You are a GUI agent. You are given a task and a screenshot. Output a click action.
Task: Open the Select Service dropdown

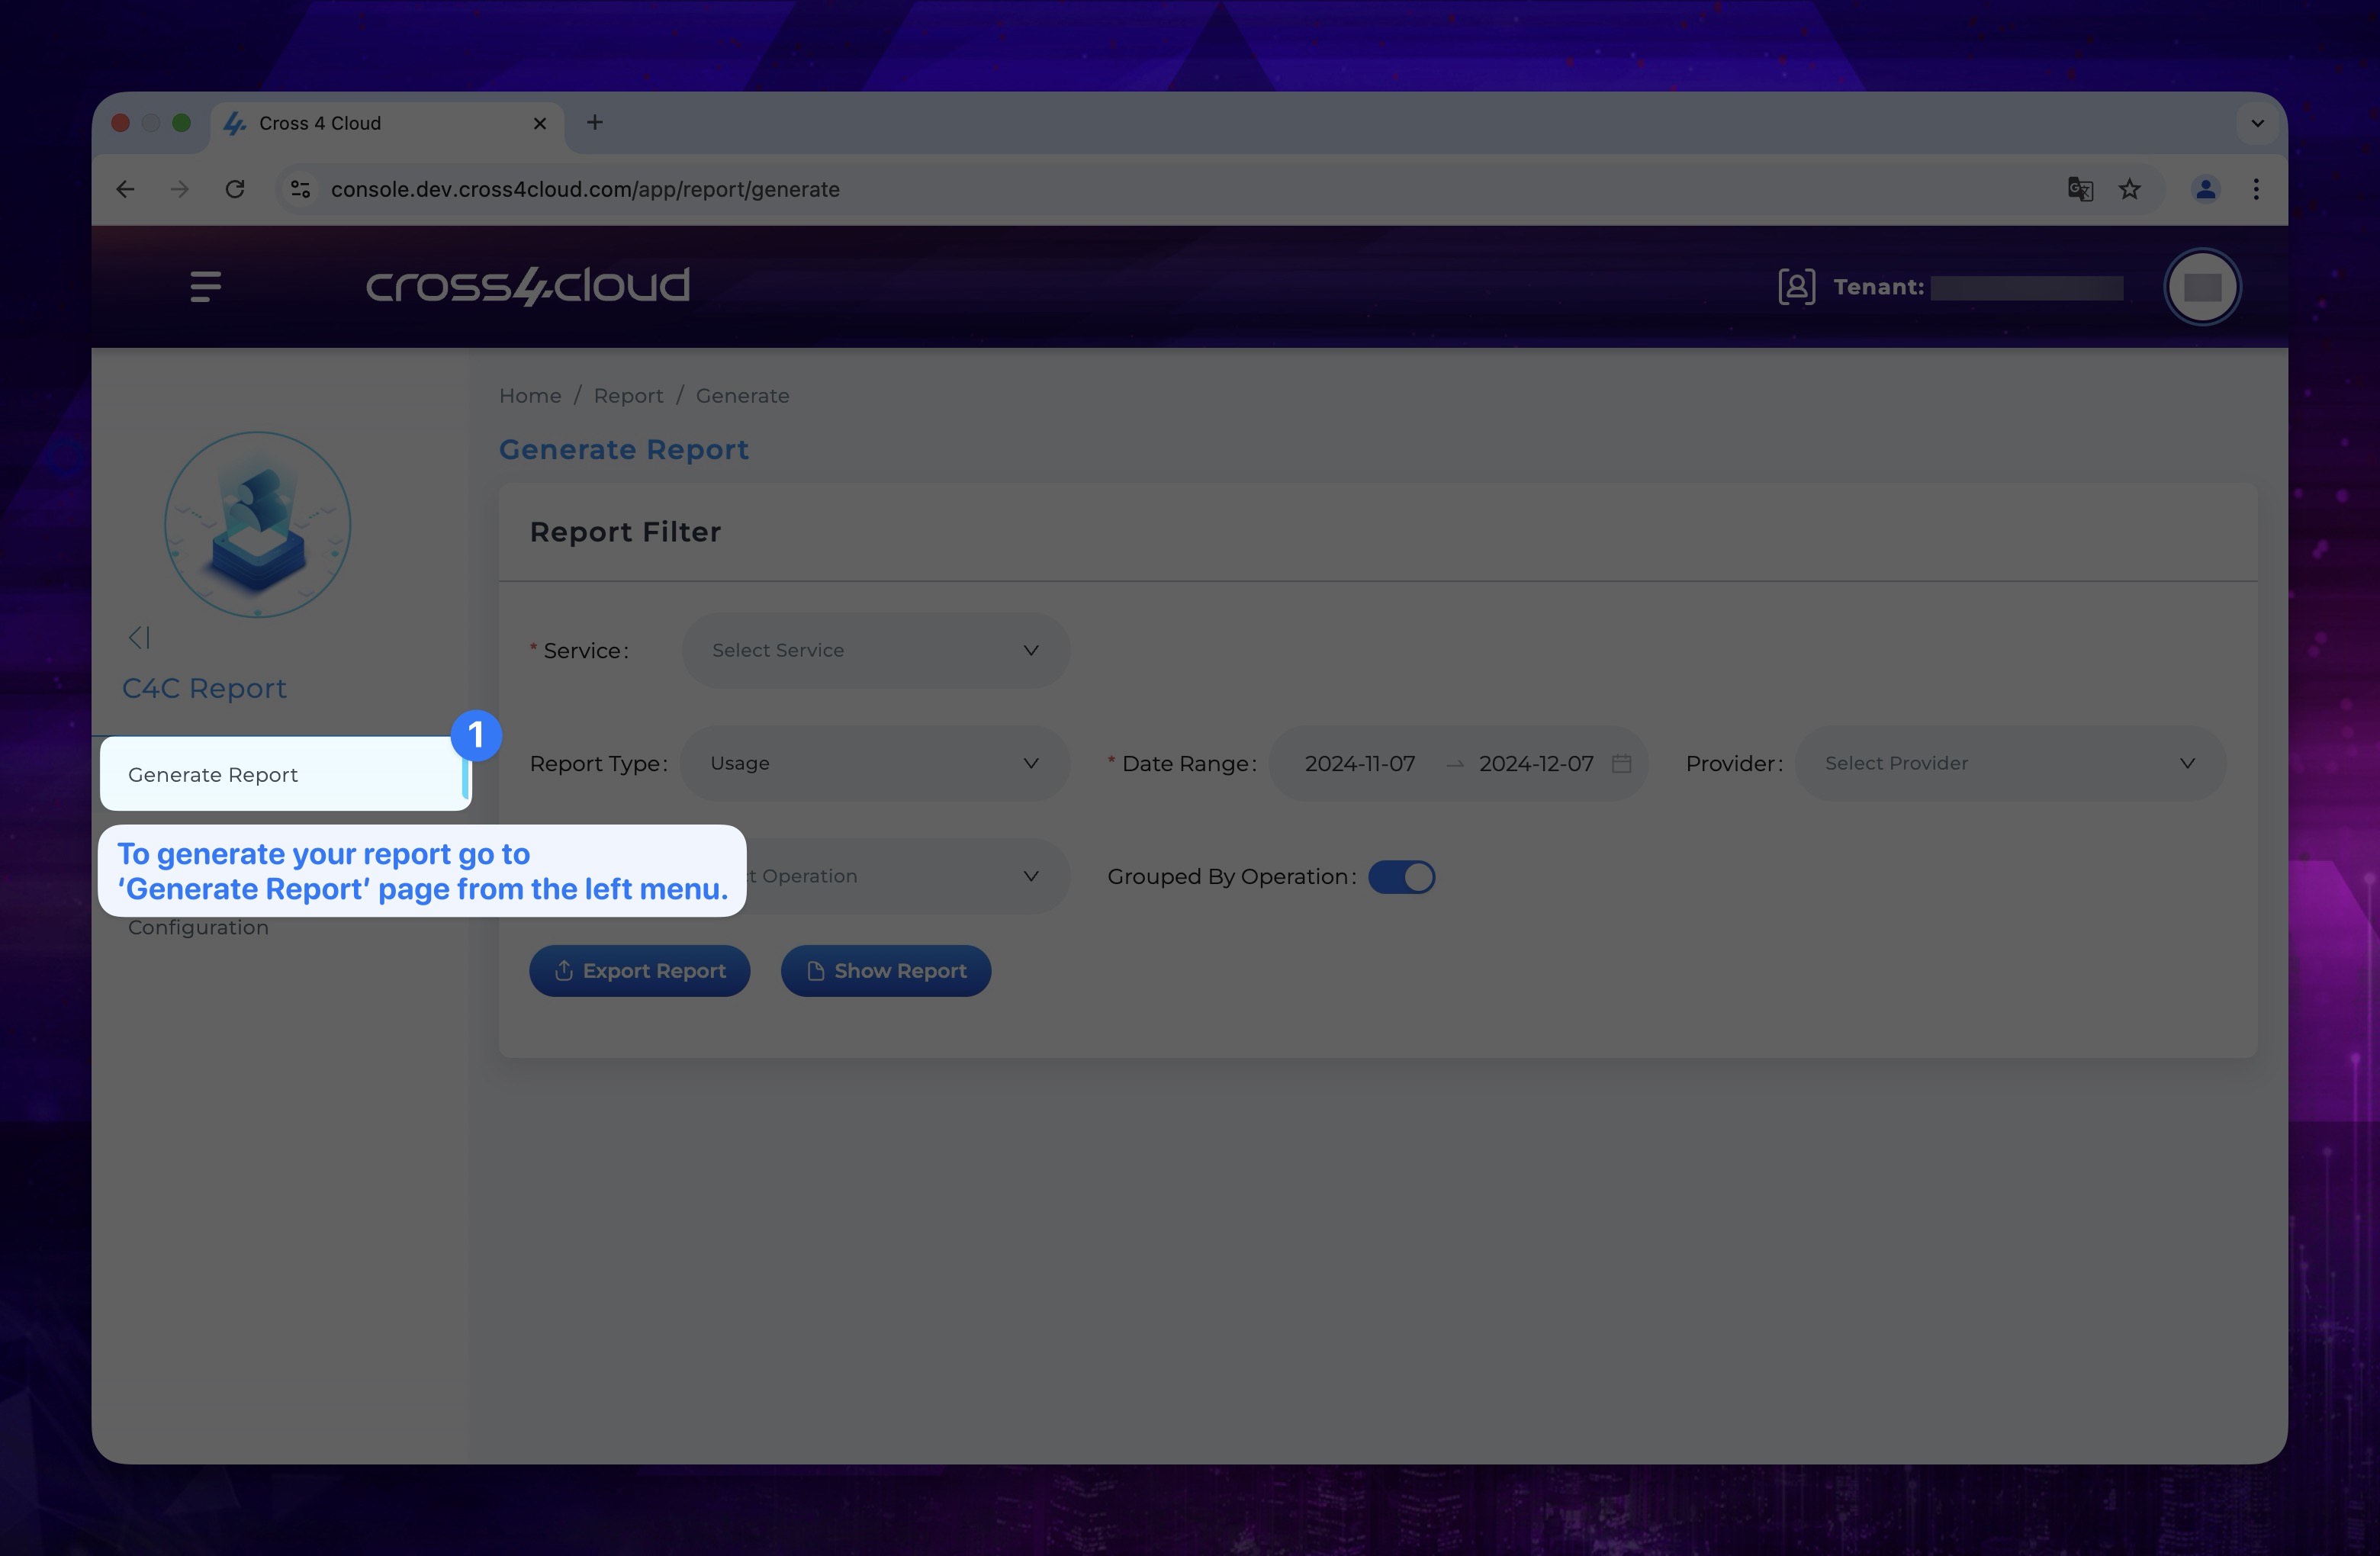click(x=876, y=650)
